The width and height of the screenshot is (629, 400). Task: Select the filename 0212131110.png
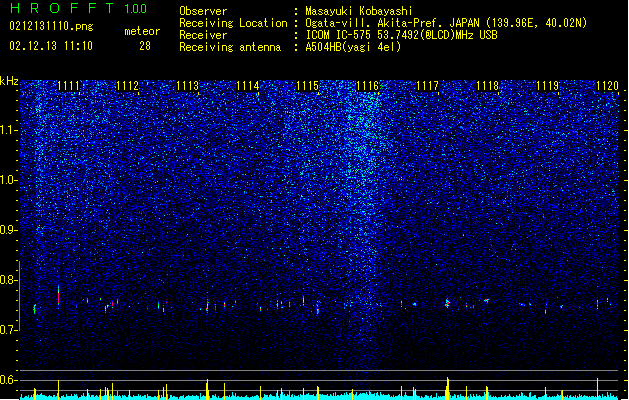tap(51, 26)
